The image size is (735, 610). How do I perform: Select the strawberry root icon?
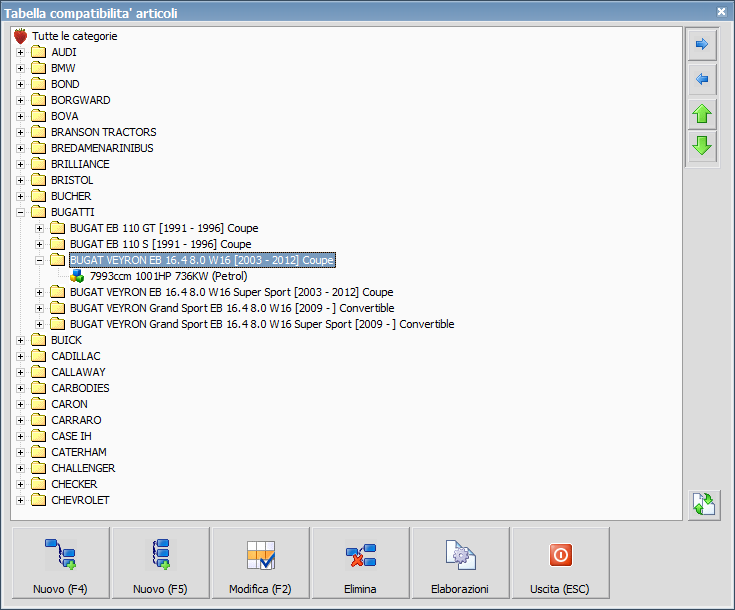(x=21, y=36)
